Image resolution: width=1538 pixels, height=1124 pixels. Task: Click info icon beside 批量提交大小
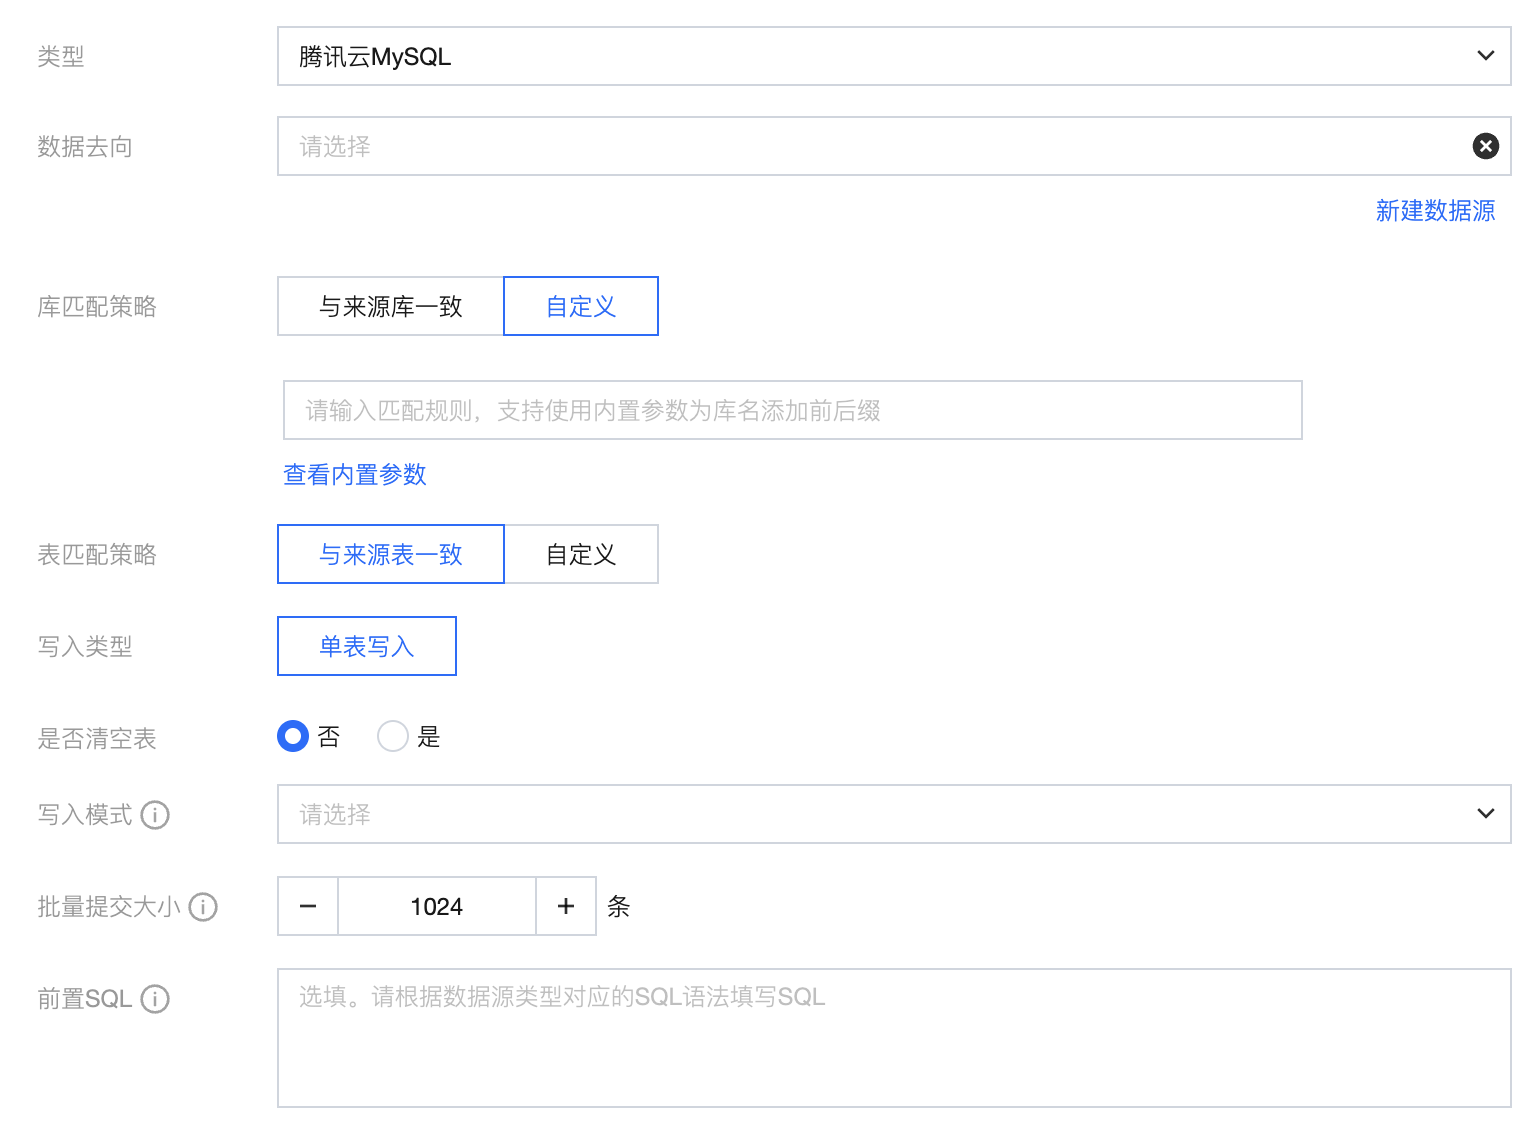click(x=203, y=907)
